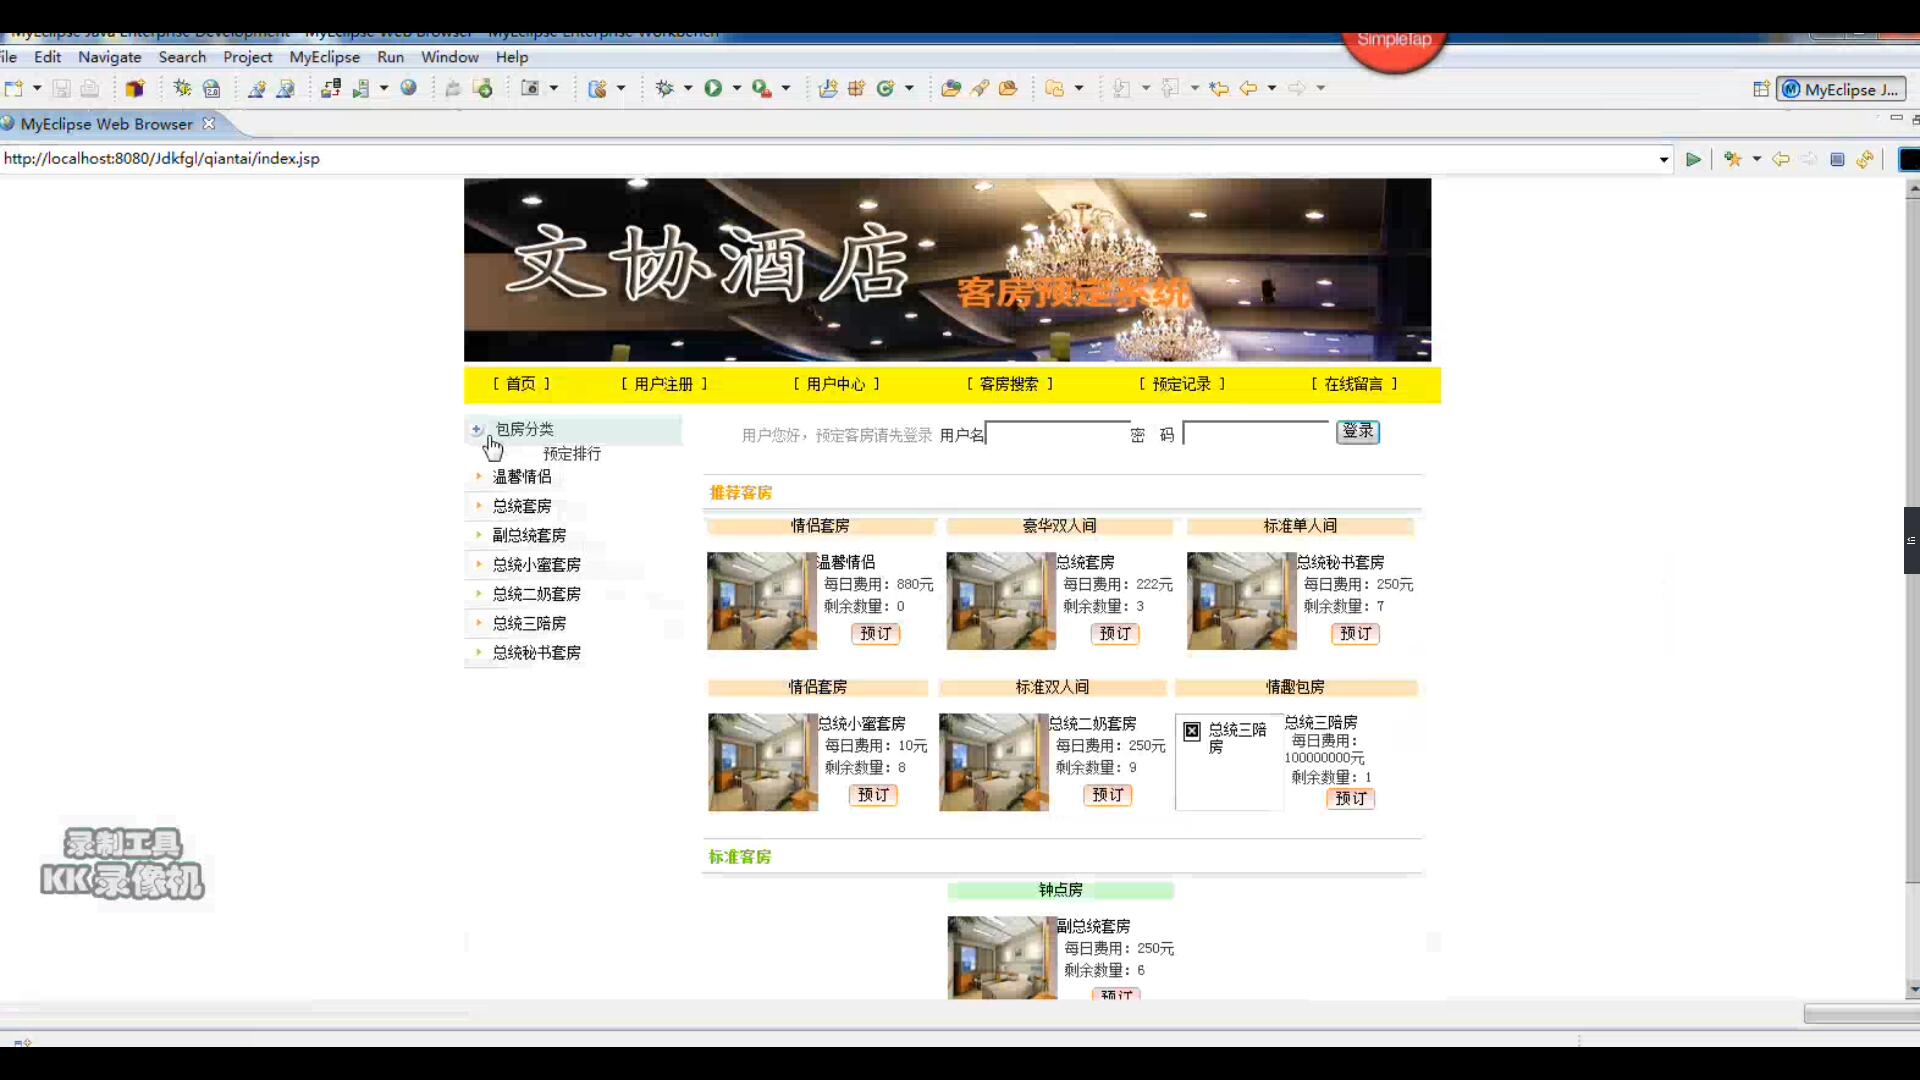Open the Window menu
The image size is (1920, 1080).
(449, 57)
